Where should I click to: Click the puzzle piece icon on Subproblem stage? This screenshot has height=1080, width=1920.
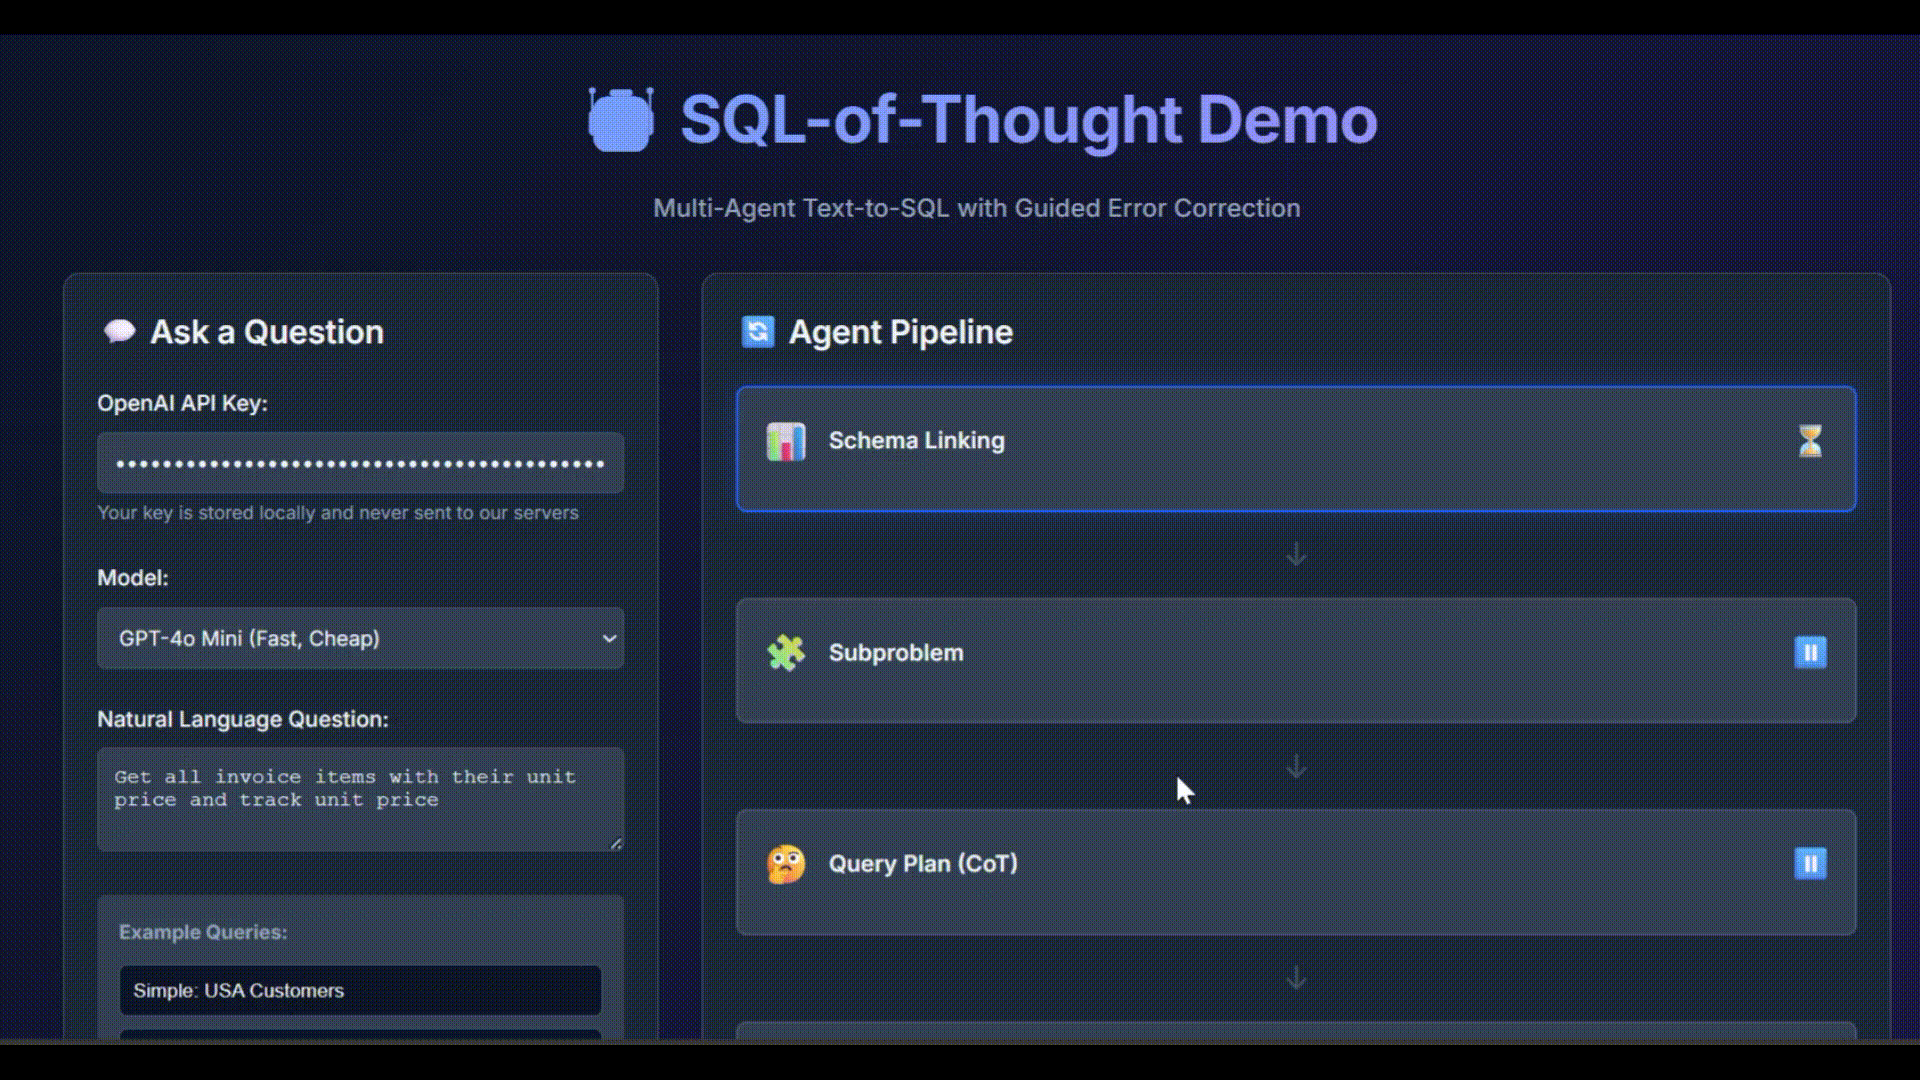pyautogui.click(x=786, y=652)
